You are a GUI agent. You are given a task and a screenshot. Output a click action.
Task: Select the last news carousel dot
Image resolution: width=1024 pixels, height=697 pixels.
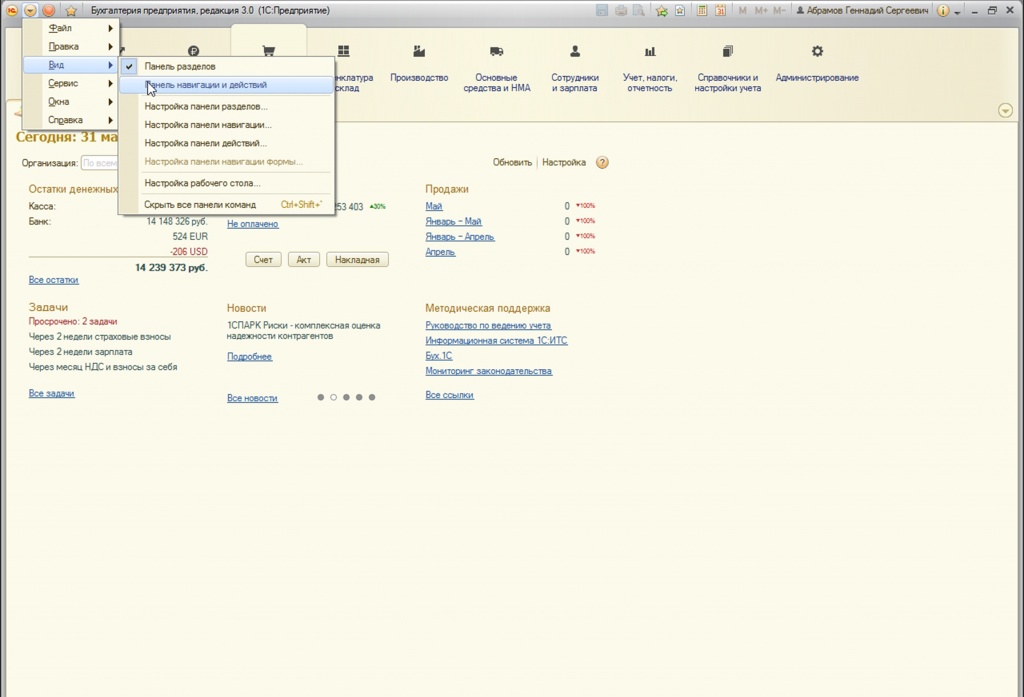(x=372, y=397)
